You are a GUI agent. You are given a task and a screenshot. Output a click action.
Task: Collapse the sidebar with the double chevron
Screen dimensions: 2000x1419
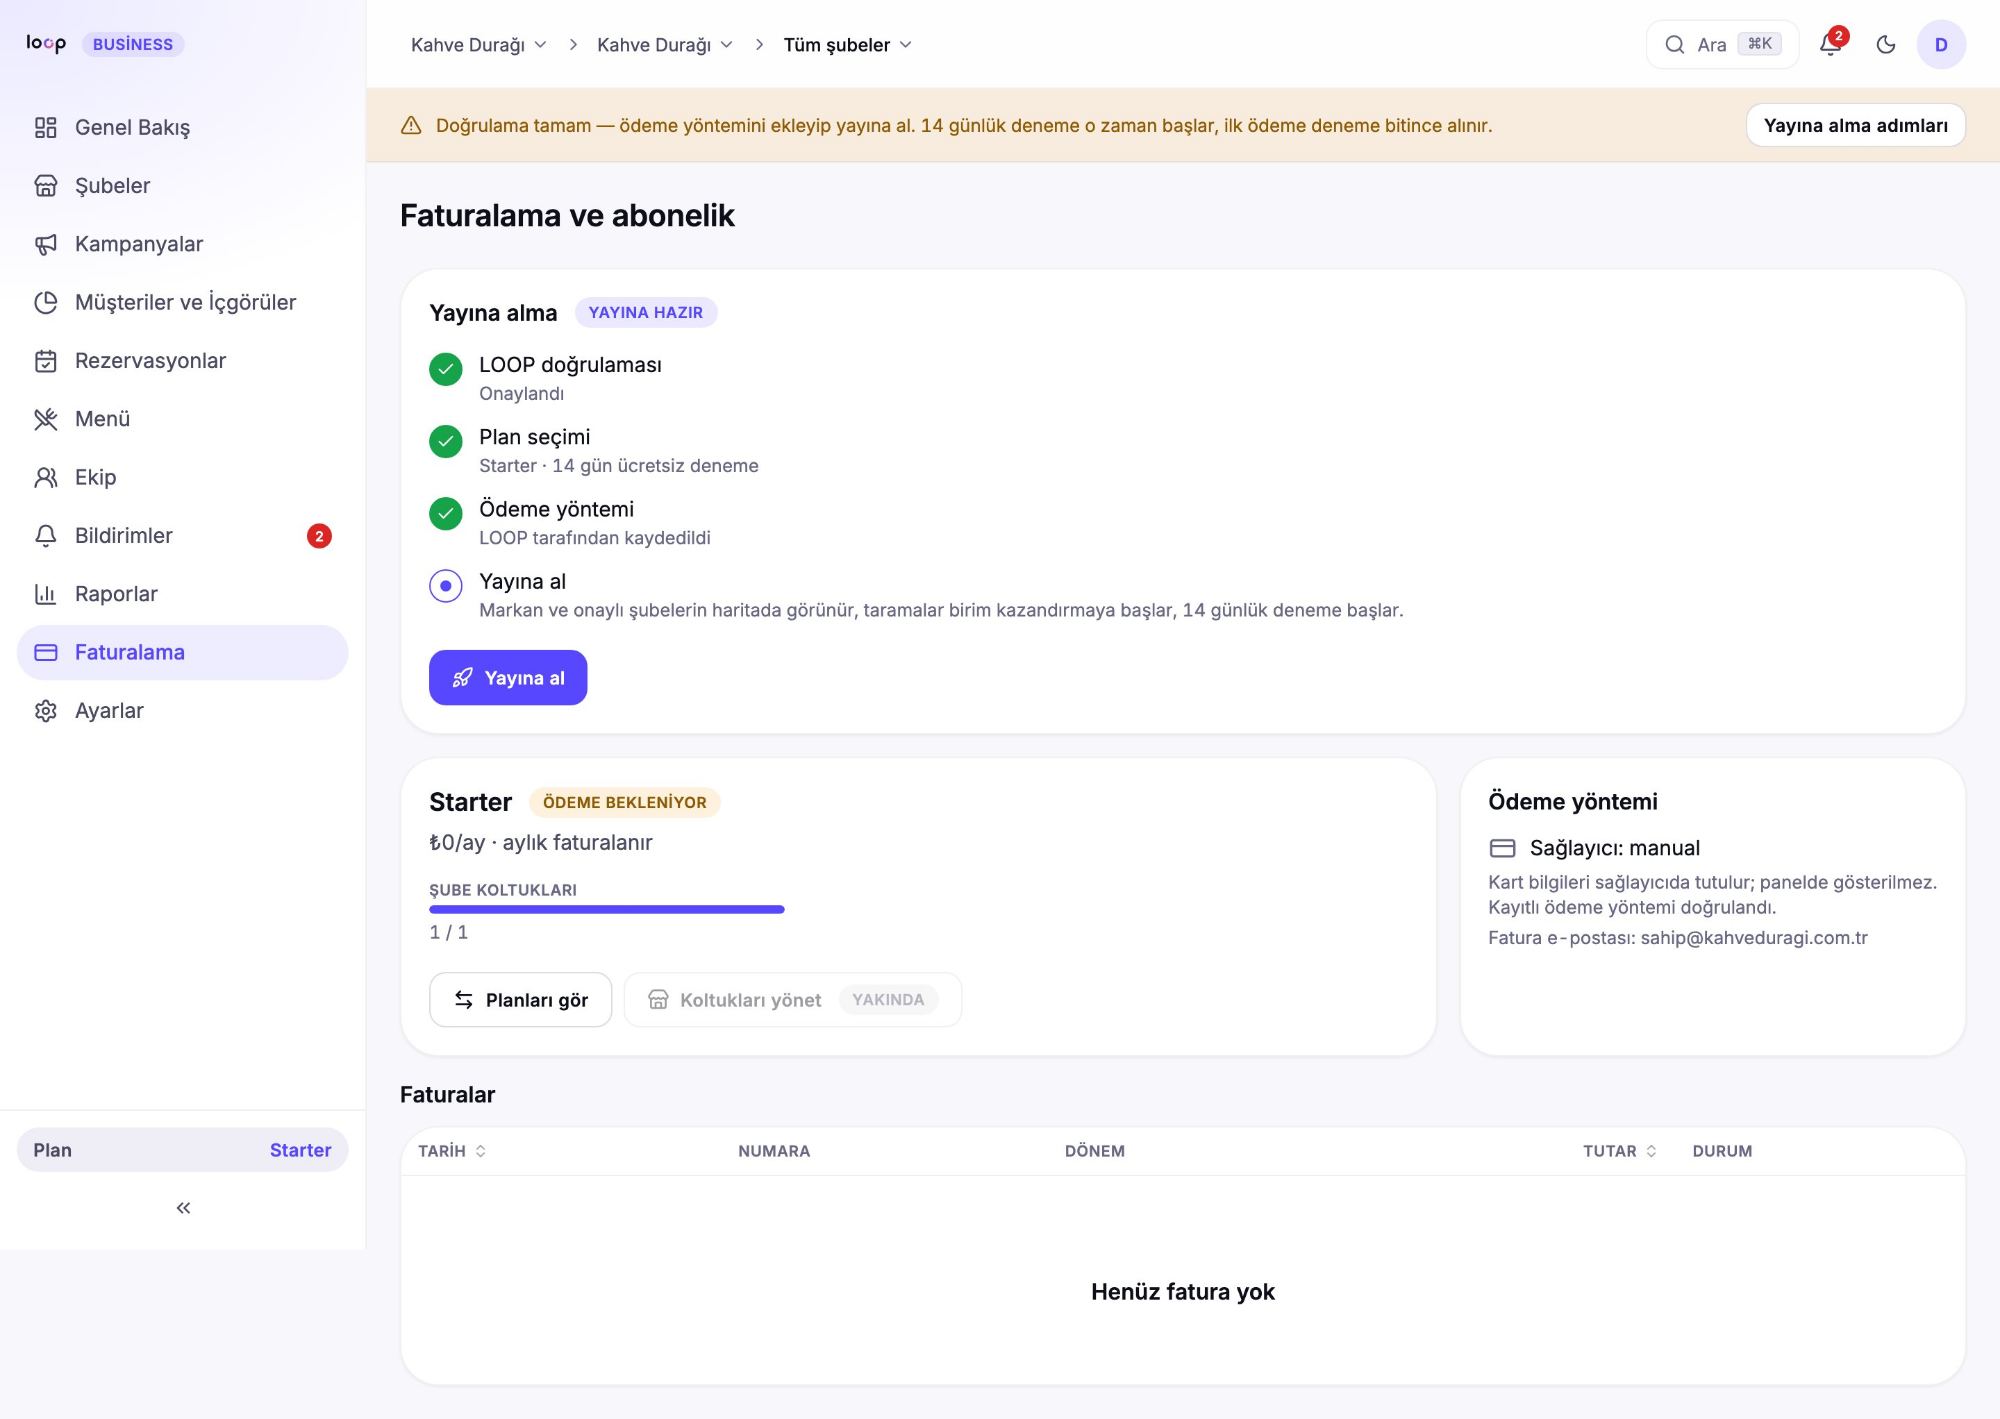click(183, 1208)
